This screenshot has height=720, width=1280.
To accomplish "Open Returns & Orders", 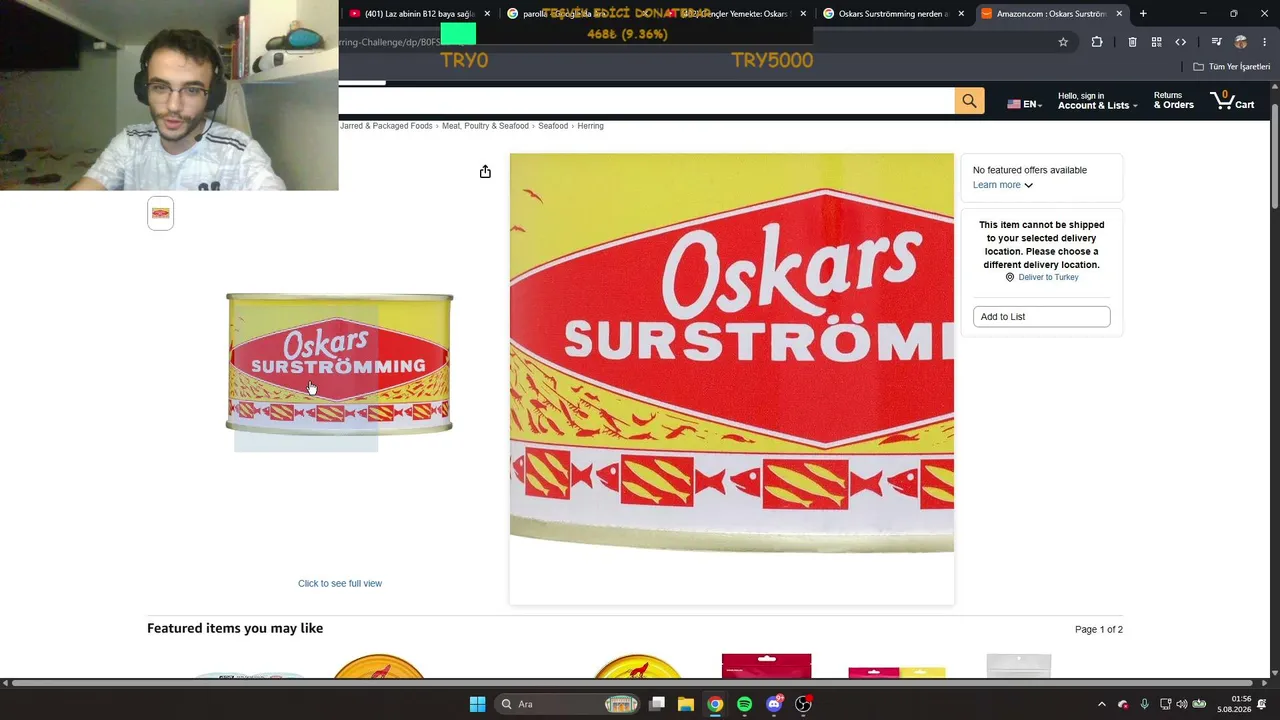I will click(x=1173, y=101).
